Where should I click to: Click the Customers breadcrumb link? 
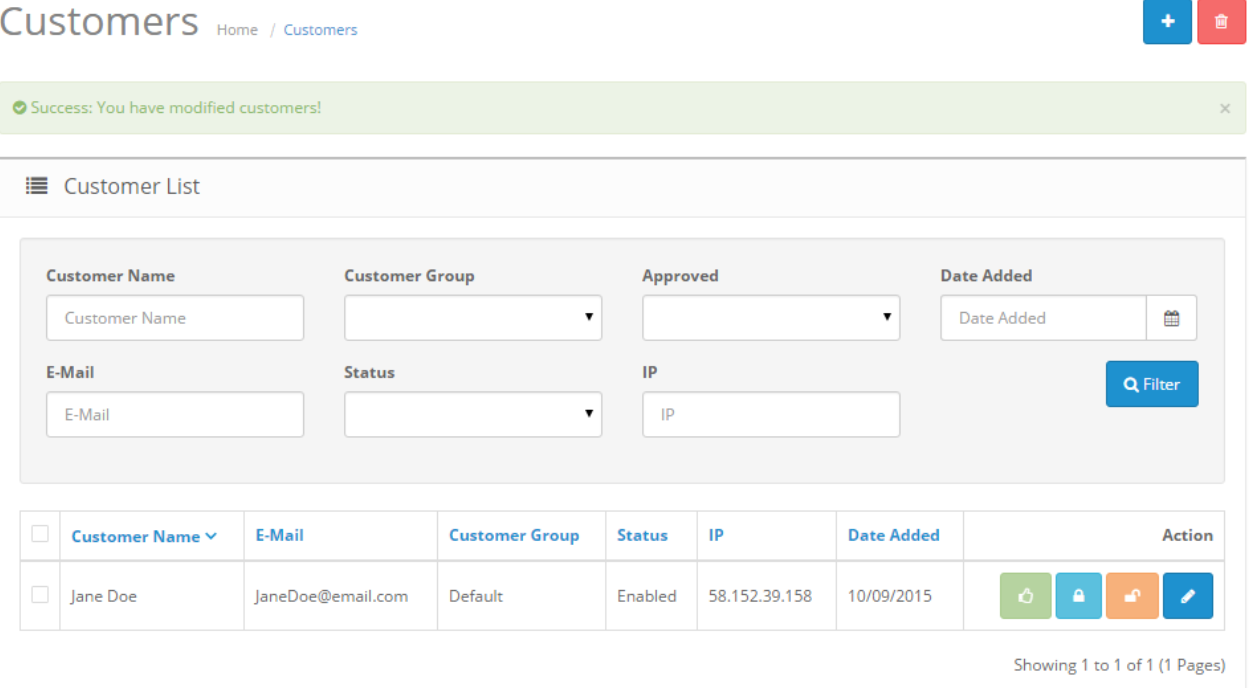point(320,30)
